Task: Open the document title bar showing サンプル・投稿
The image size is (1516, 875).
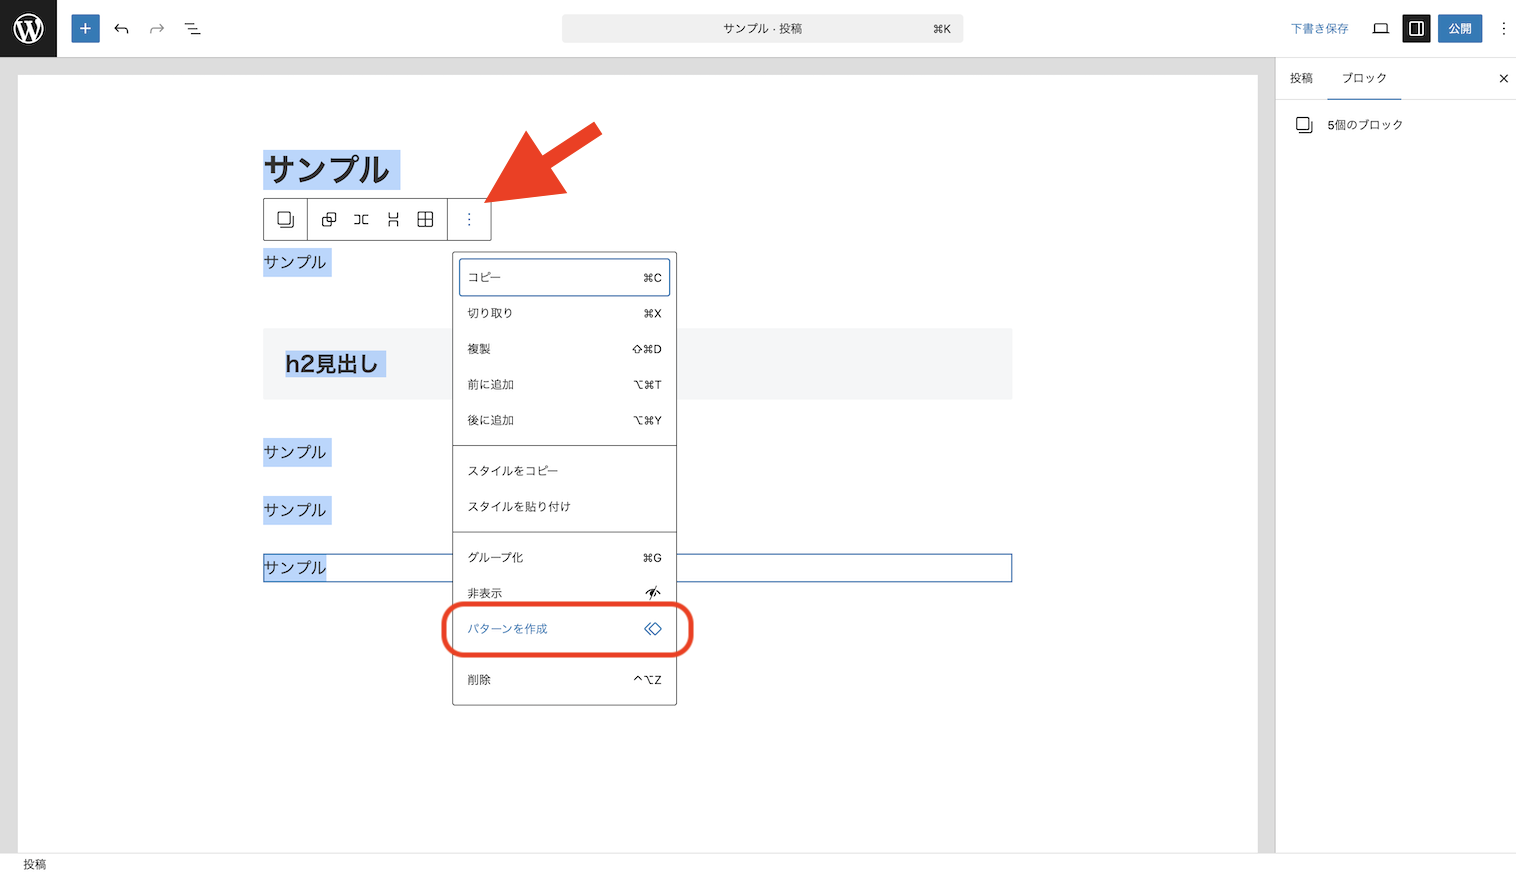Action: tap(762, 28)
